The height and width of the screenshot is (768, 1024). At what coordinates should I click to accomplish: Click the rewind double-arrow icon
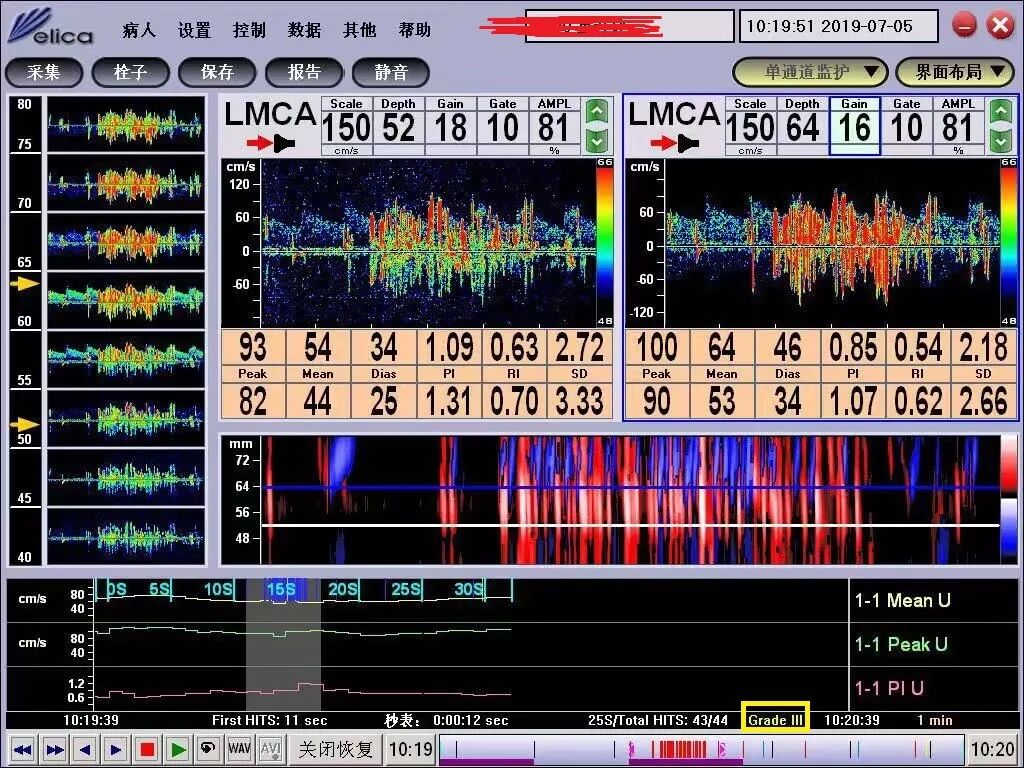24,748
